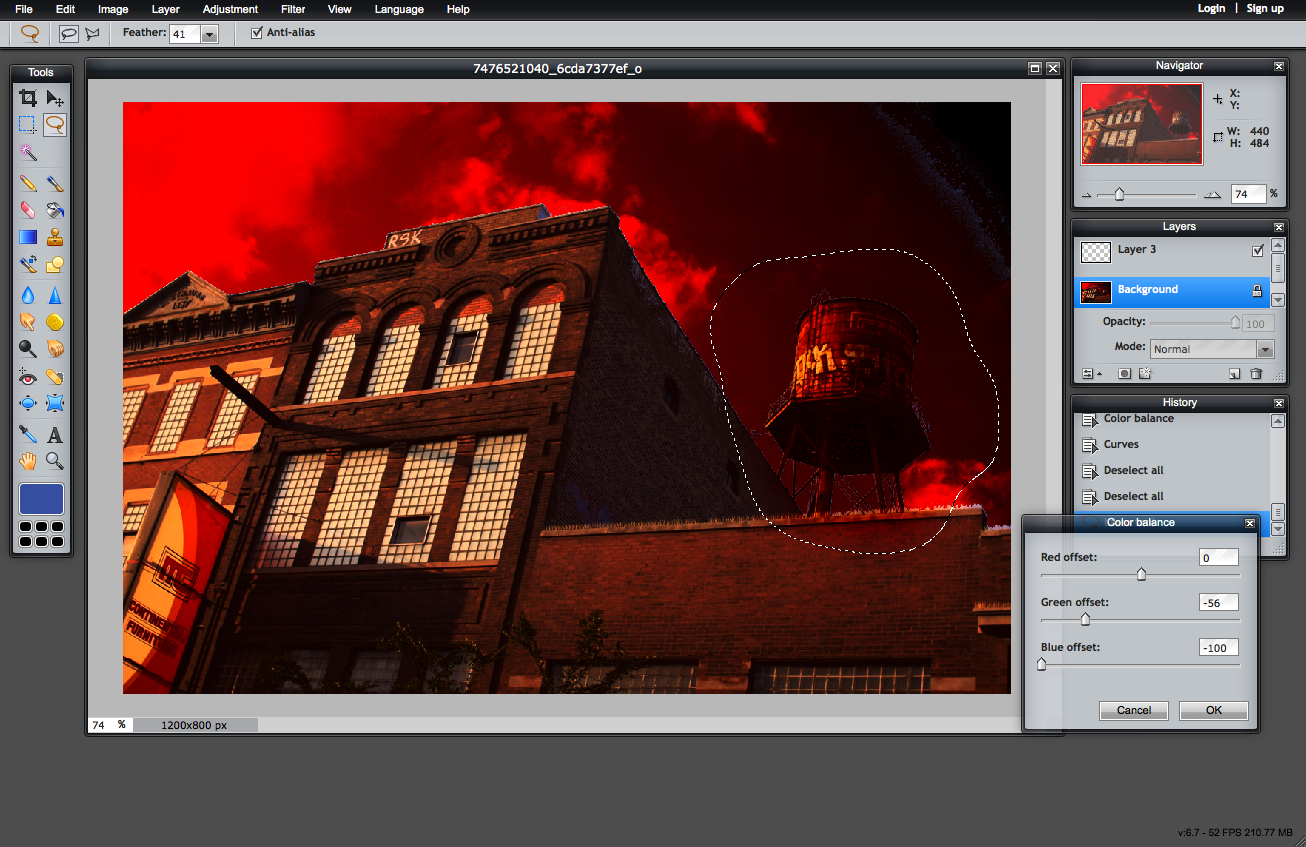The width and height of the screenshot is (1306, 847).
Task: Select the Color Replace tool
Action: [28, 264]
